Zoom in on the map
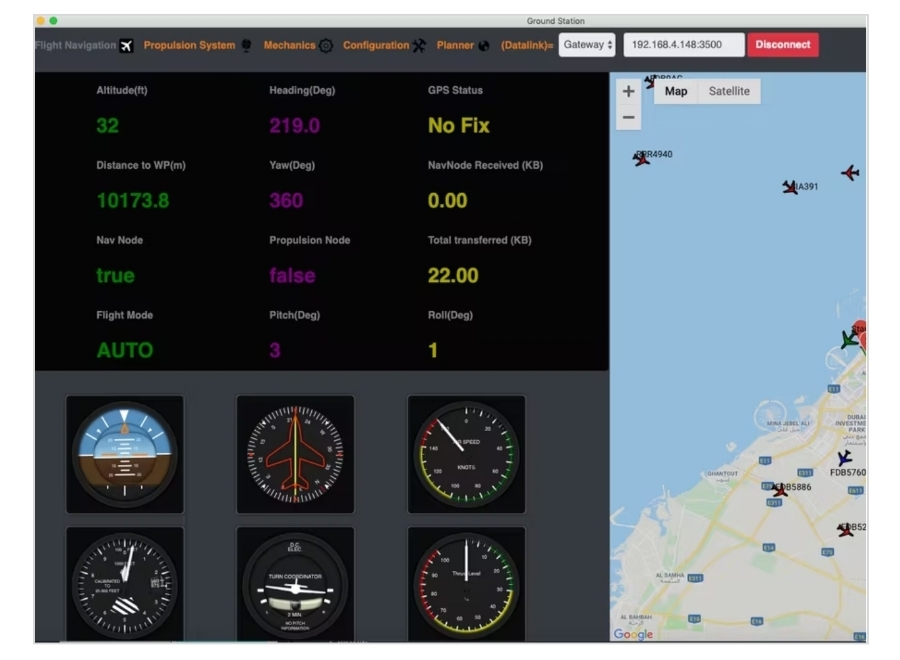This screenshot has width=900, height=660. click(x=629, y=91)
